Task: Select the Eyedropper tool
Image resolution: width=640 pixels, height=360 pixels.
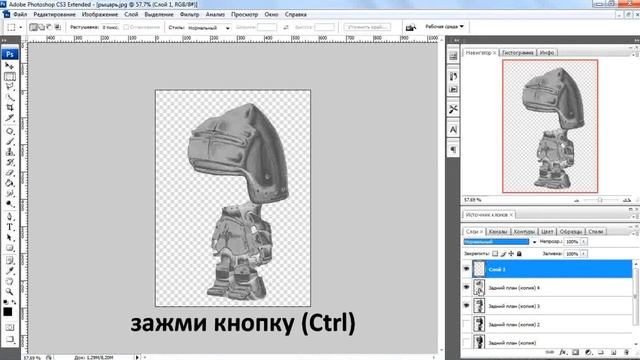Action: pos(9,271)
